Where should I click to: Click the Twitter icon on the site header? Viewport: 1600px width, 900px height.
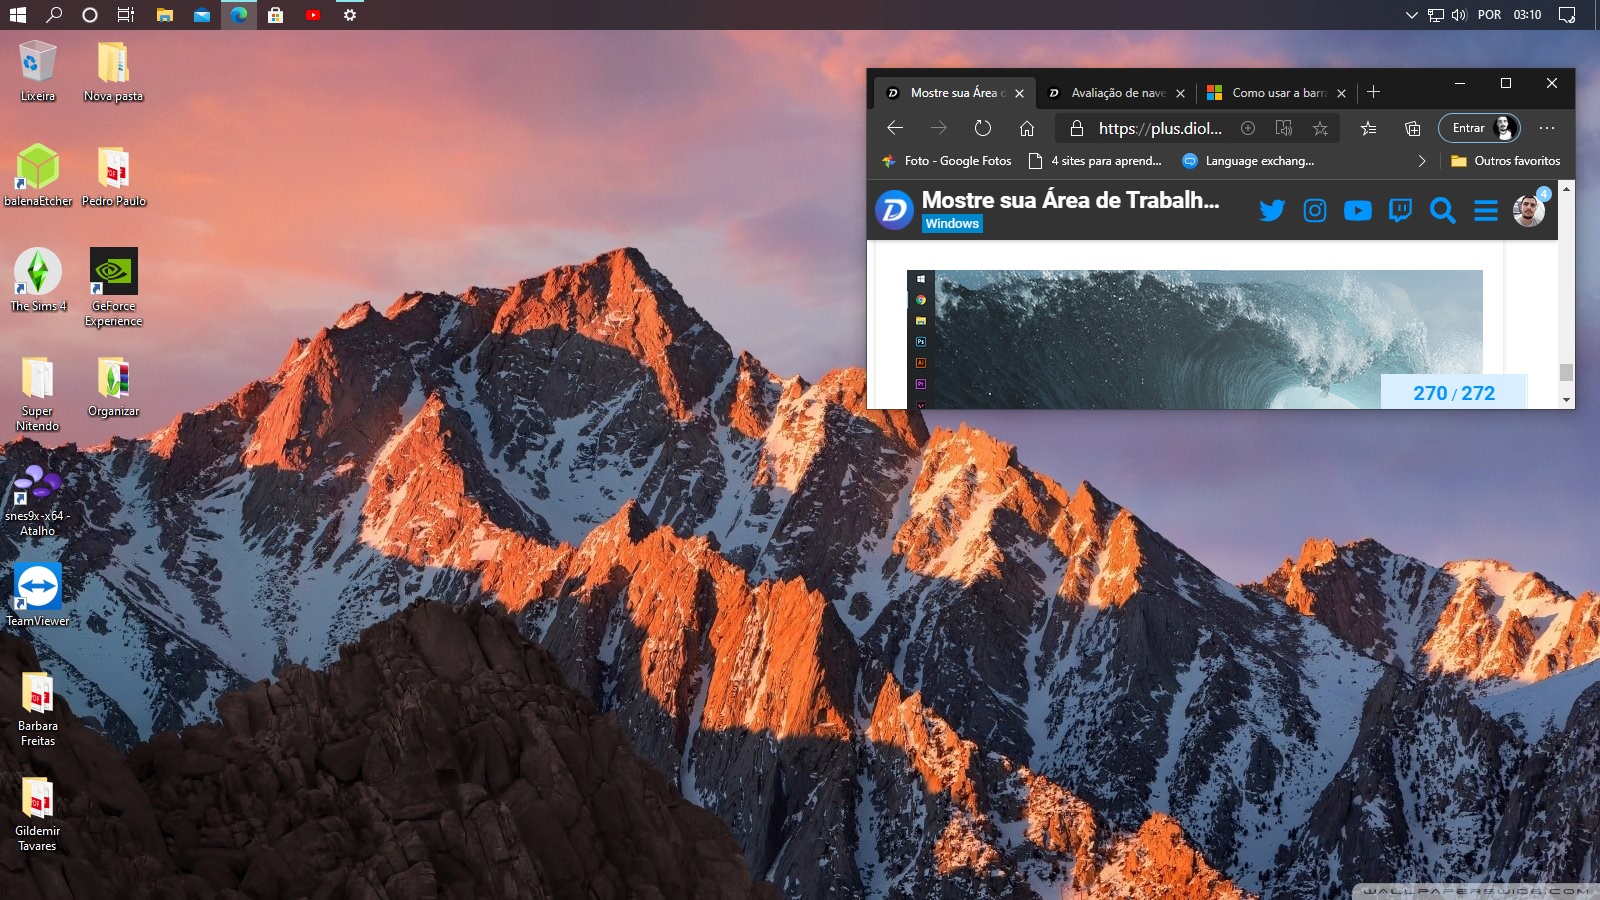pos(1271,210)
